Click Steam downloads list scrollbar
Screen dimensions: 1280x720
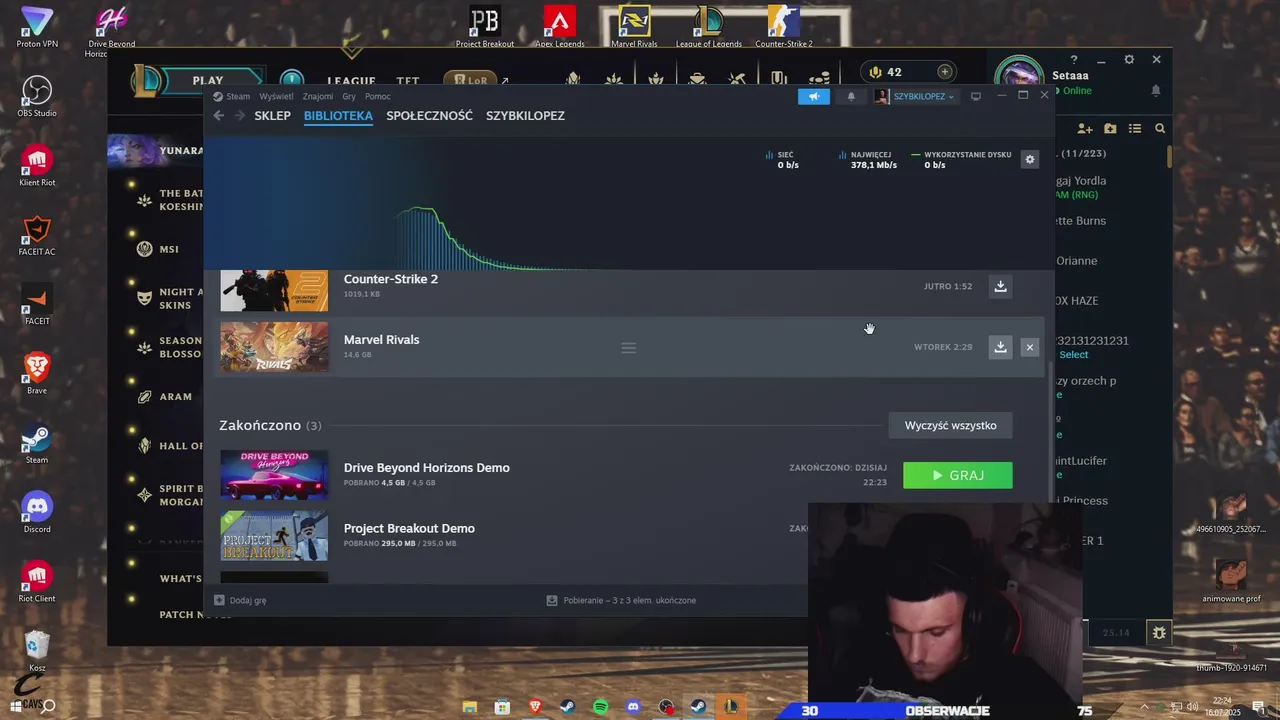pos(1050,430)
